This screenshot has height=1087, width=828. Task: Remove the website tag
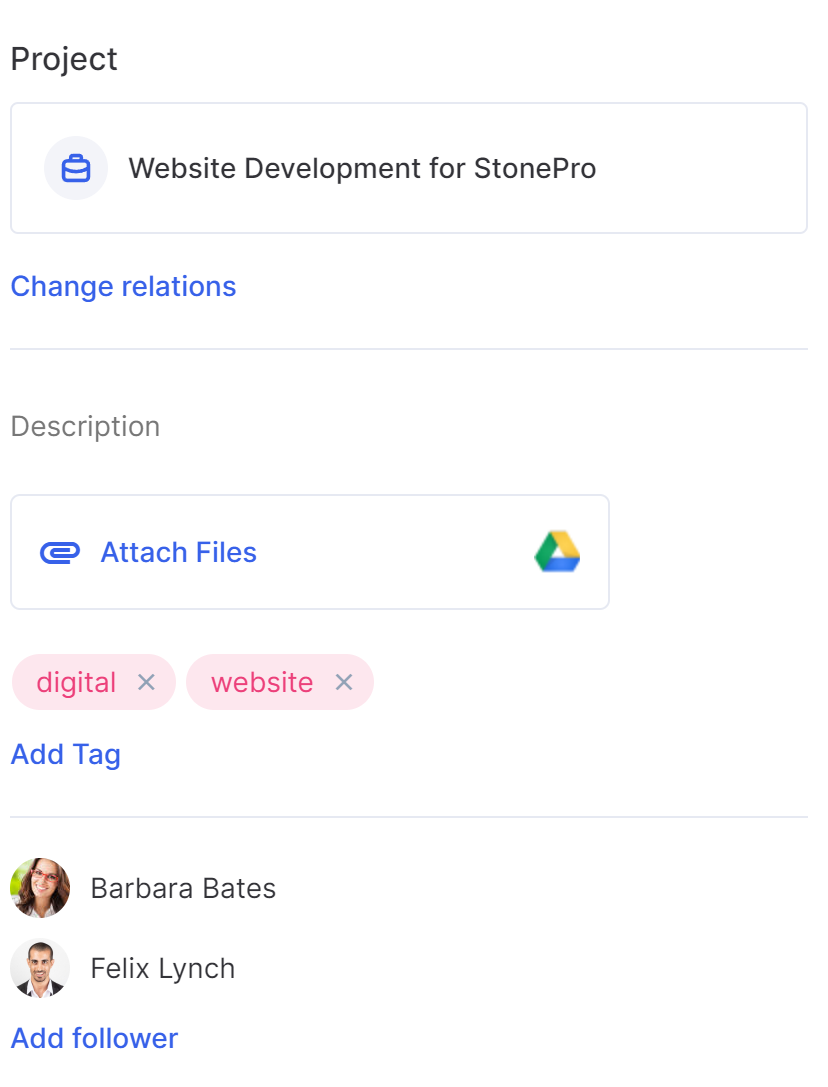(344, 683)
